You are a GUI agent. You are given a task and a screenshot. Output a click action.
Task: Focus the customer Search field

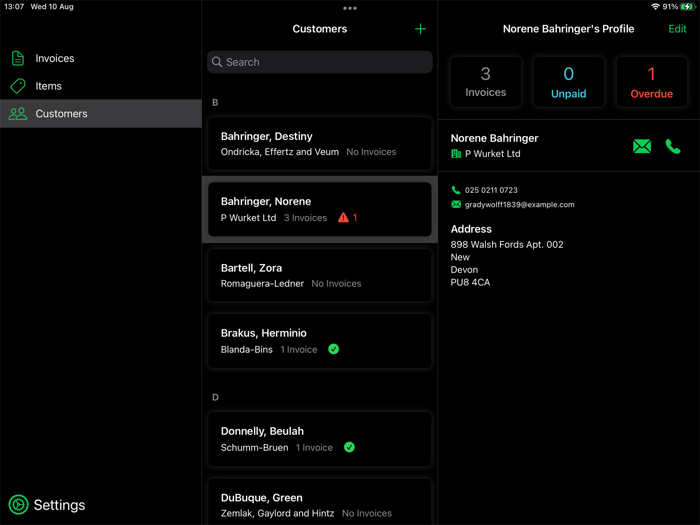(320, 62)
